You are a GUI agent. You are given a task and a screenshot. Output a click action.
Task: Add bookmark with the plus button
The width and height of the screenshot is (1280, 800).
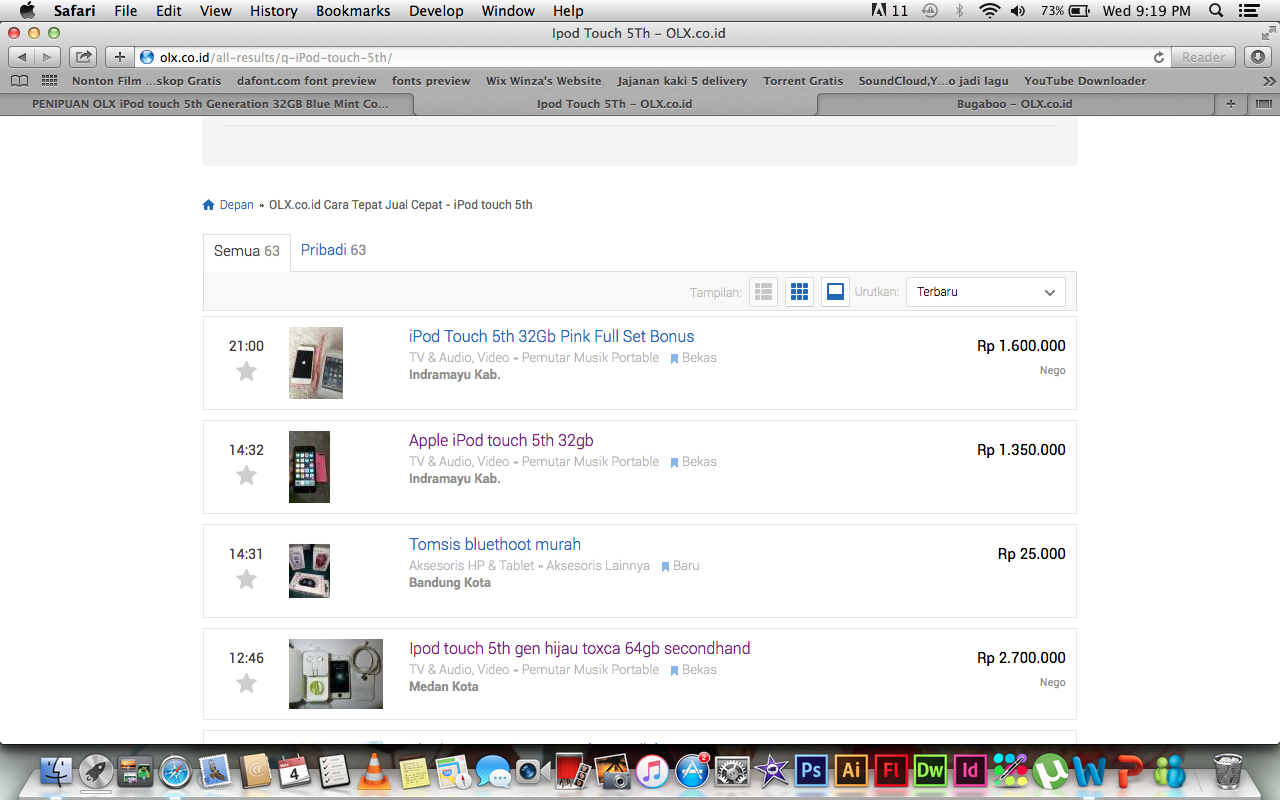tap(120, 57)
